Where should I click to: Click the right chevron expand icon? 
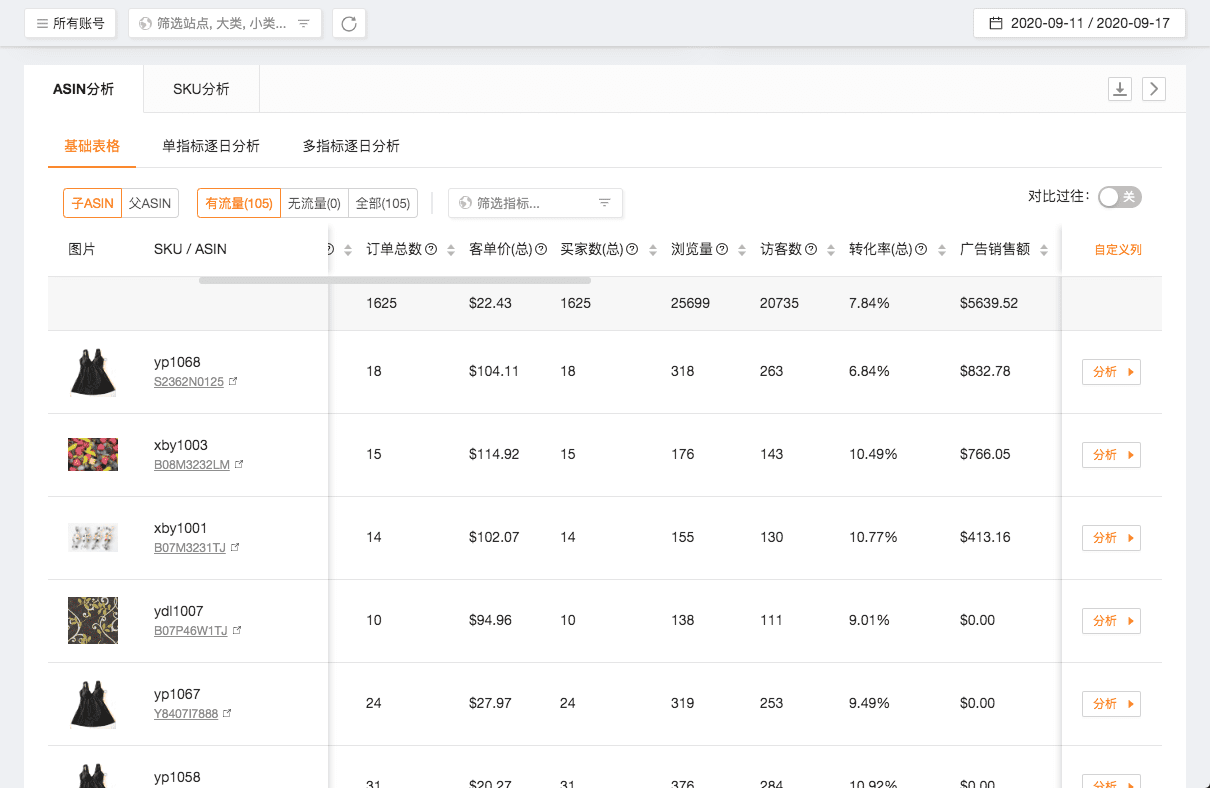coord(1154,89)
